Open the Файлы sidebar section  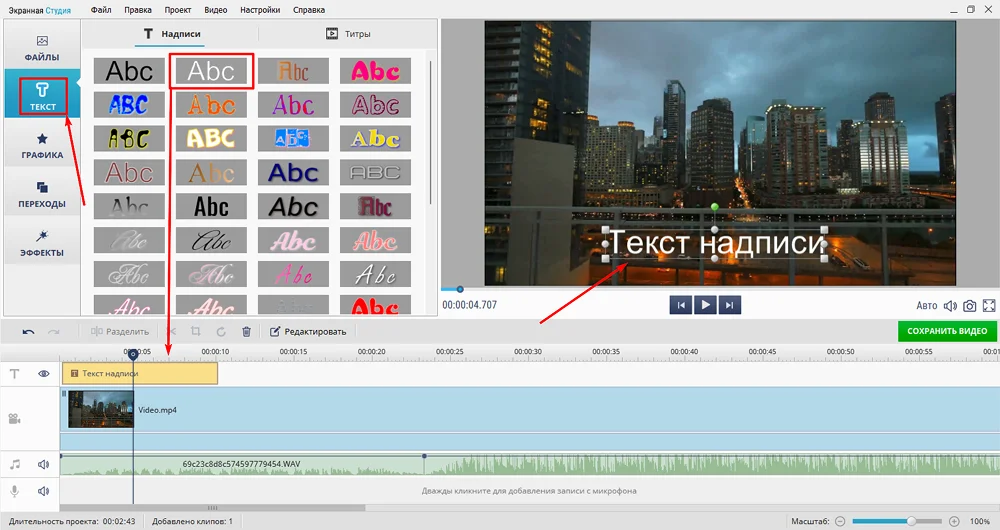pos(42,48)
